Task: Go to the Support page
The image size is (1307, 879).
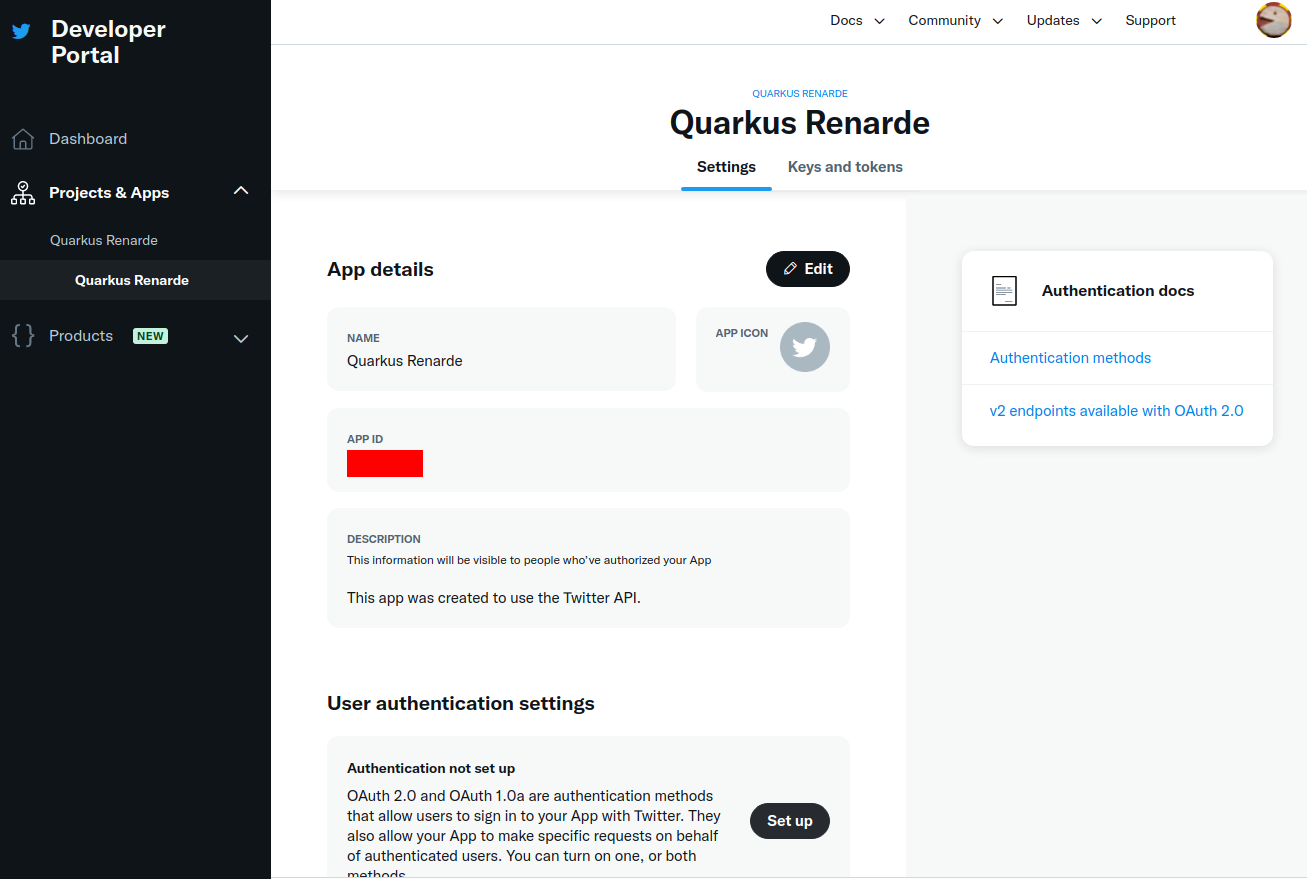Action: pyautogui.click(x=1150, y=21)
